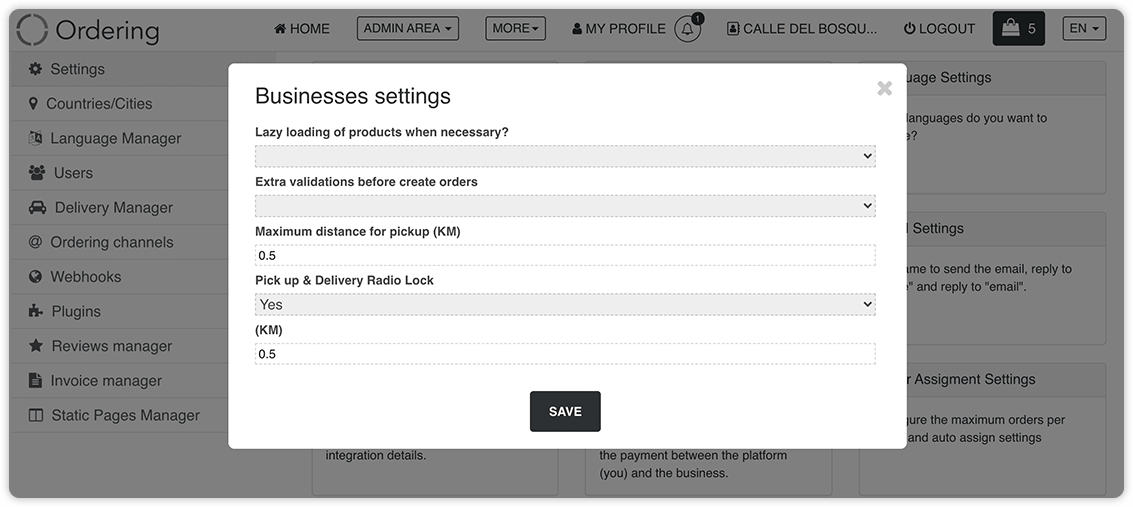This screenshot has width=1133, height=507.
Task: Click the Webhooks globe icon
Action: pos(35,277)
